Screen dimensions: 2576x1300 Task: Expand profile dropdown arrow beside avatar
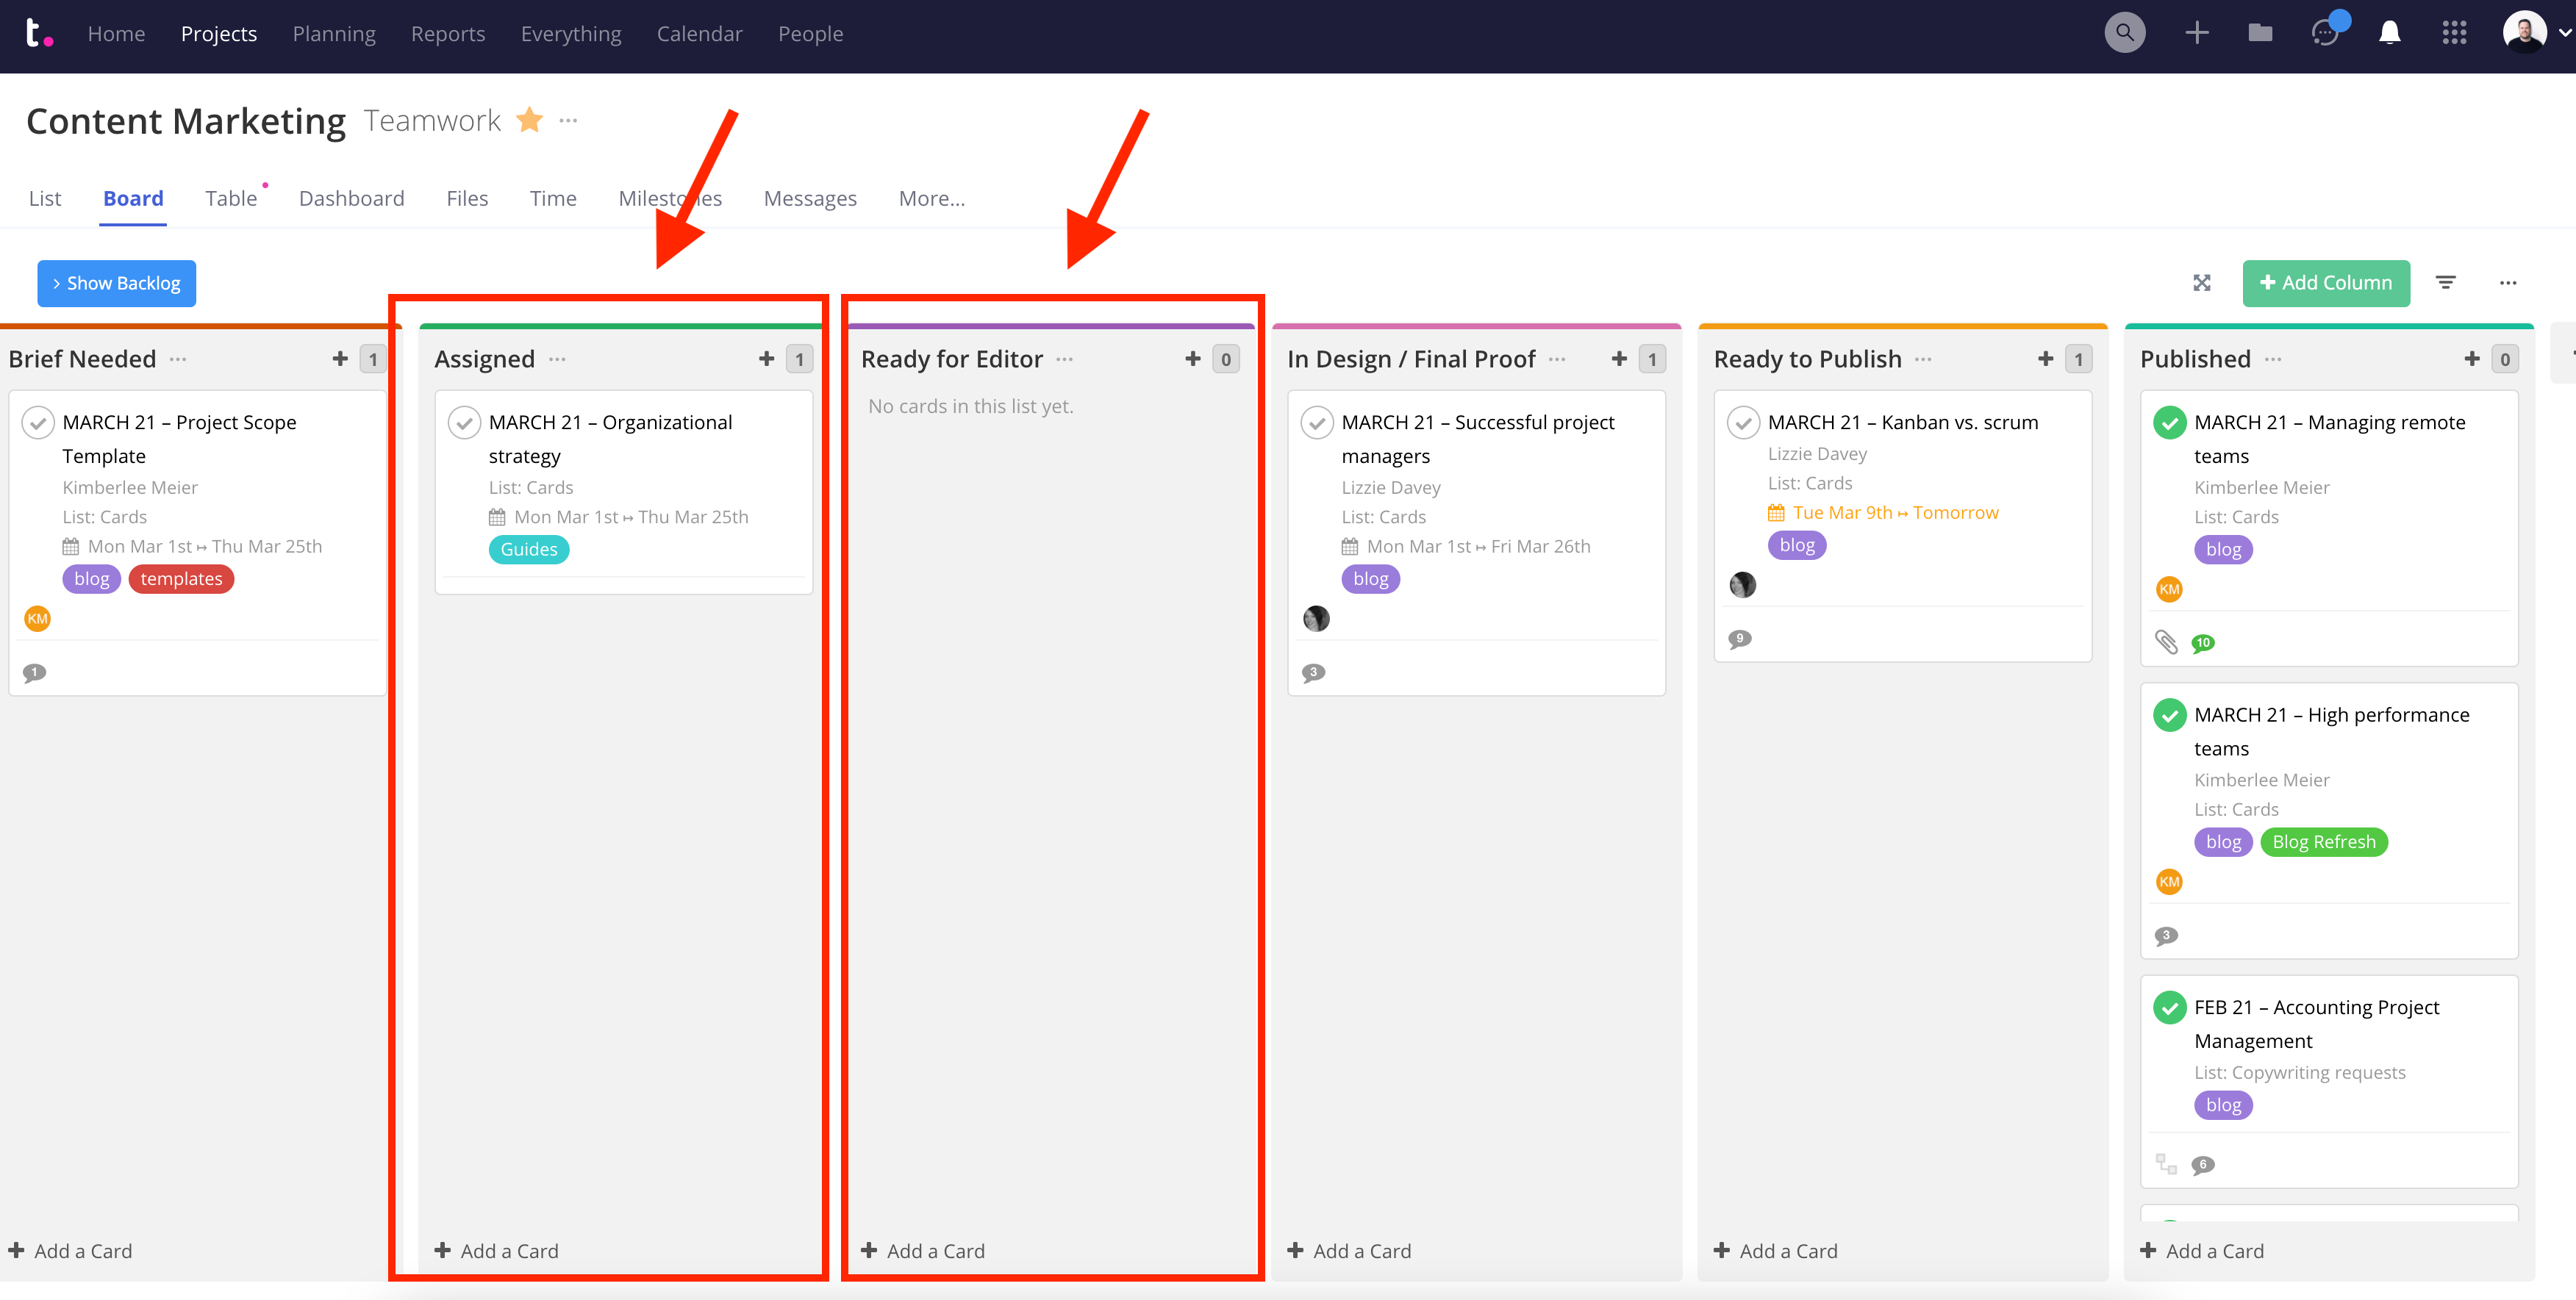point(2565,33)
